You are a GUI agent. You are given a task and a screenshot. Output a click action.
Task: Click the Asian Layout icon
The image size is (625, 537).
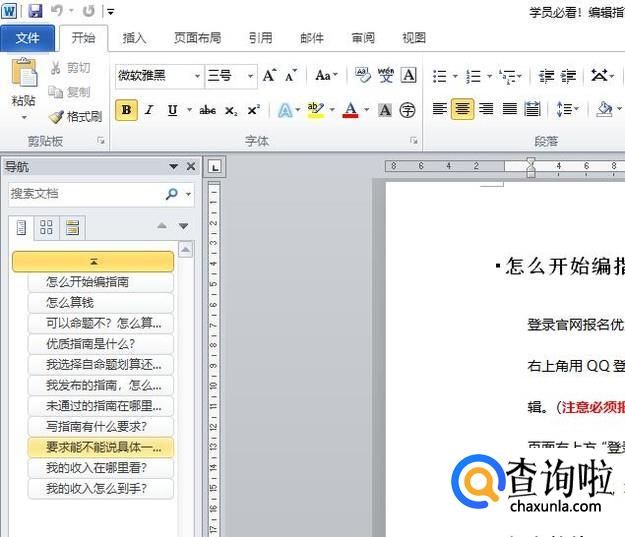coord(599,75)
